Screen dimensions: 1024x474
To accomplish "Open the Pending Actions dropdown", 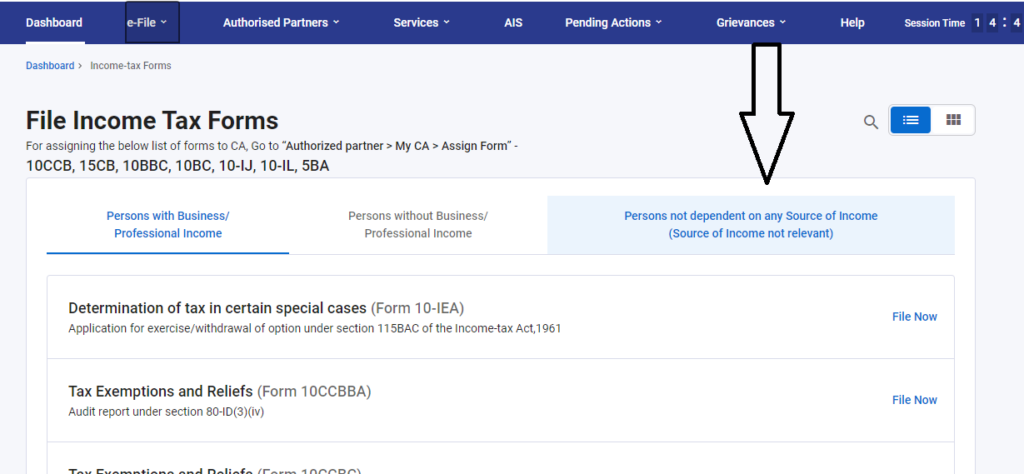I will (614, 22).
